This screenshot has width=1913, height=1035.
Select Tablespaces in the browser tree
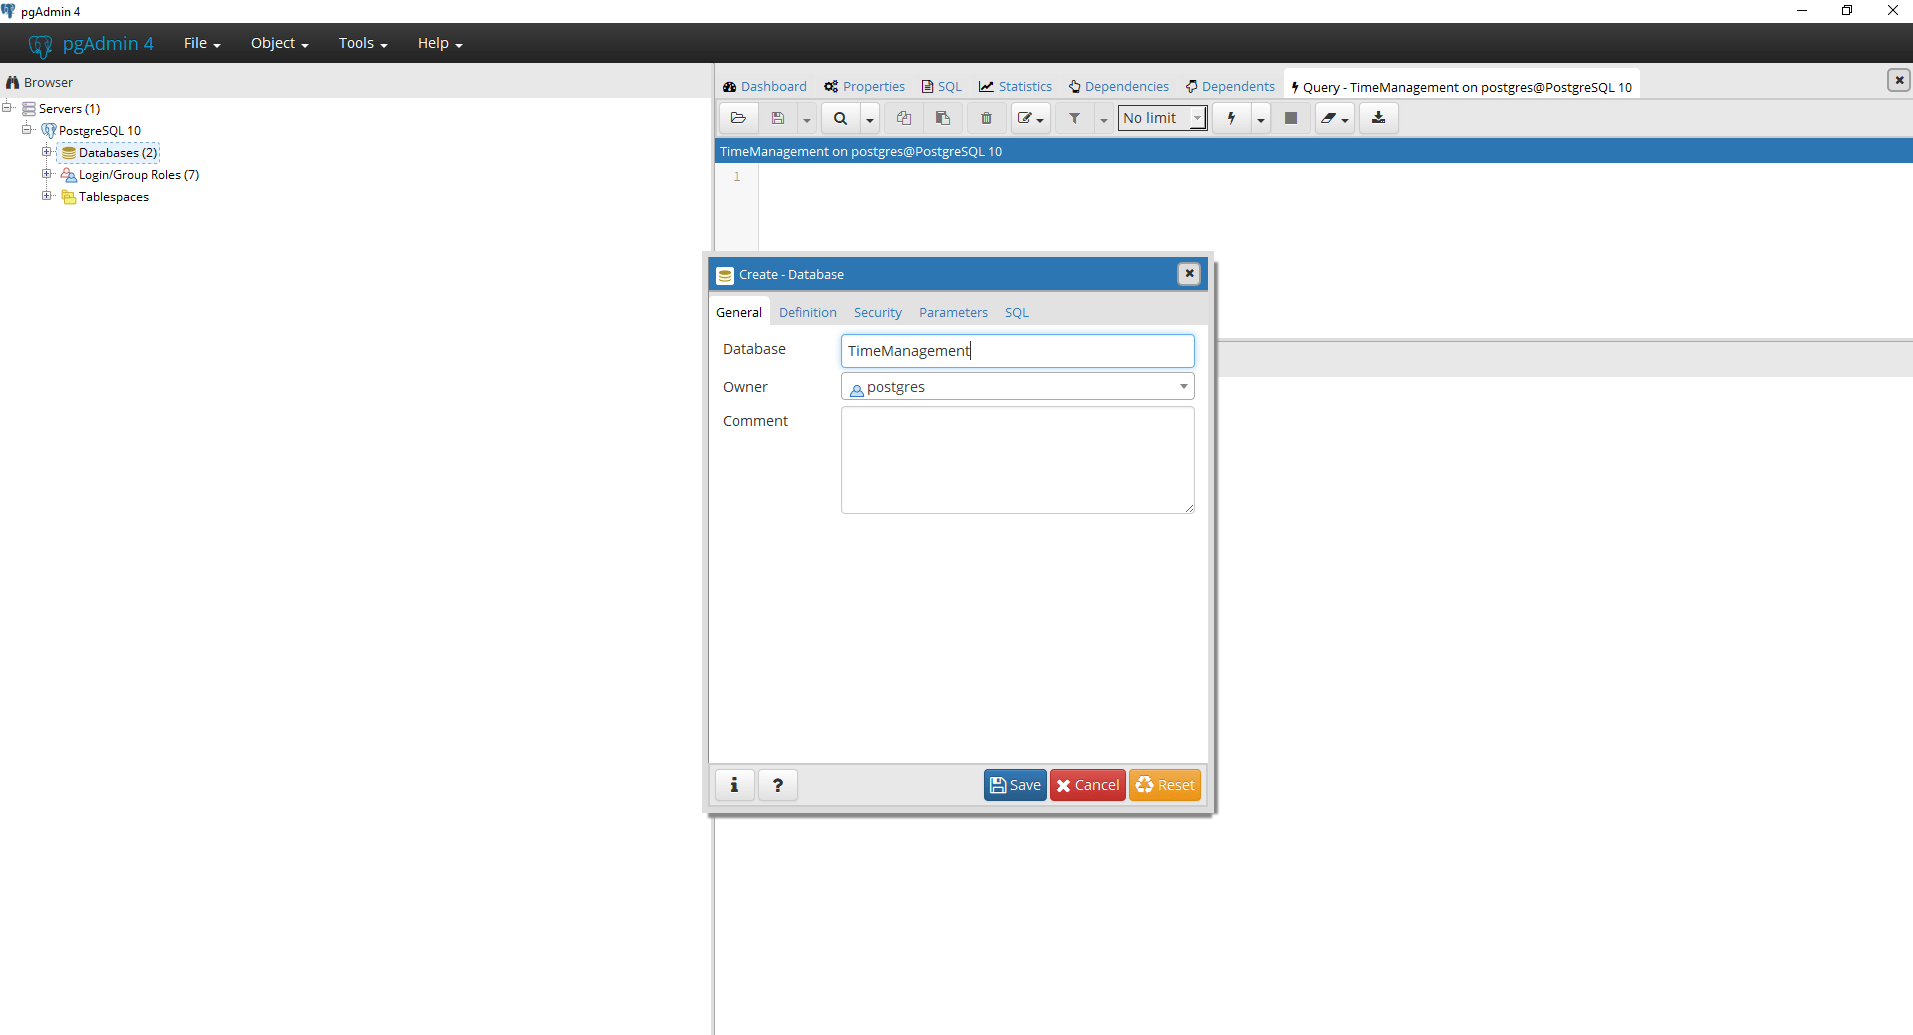(114, 196)
